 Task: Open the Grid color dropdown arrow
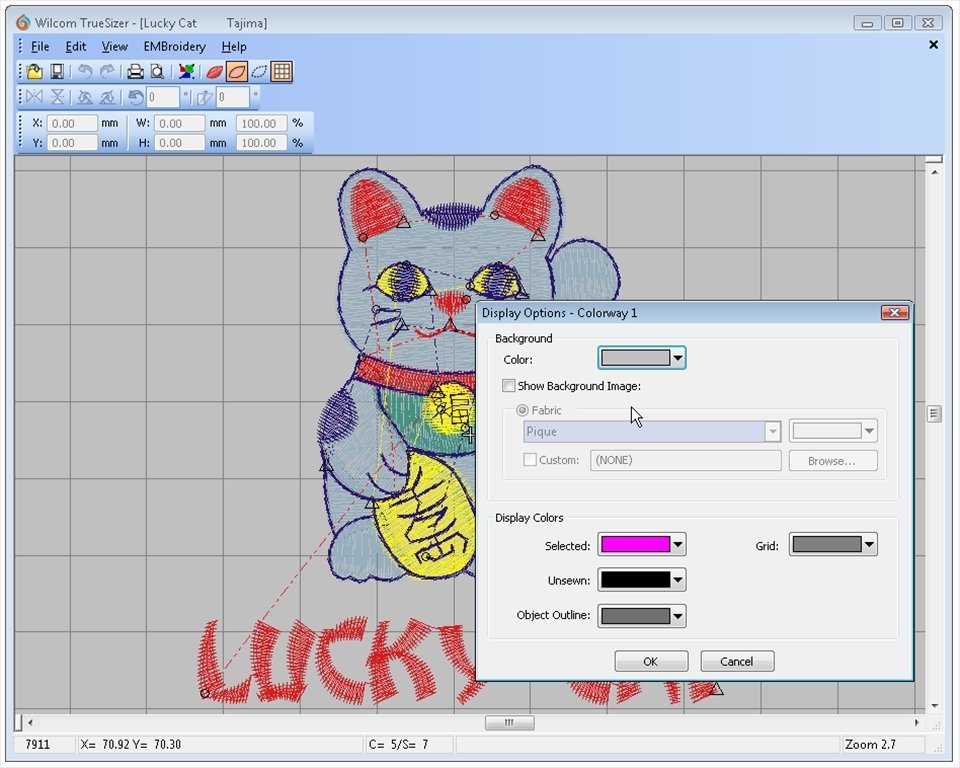coord(869,544)
